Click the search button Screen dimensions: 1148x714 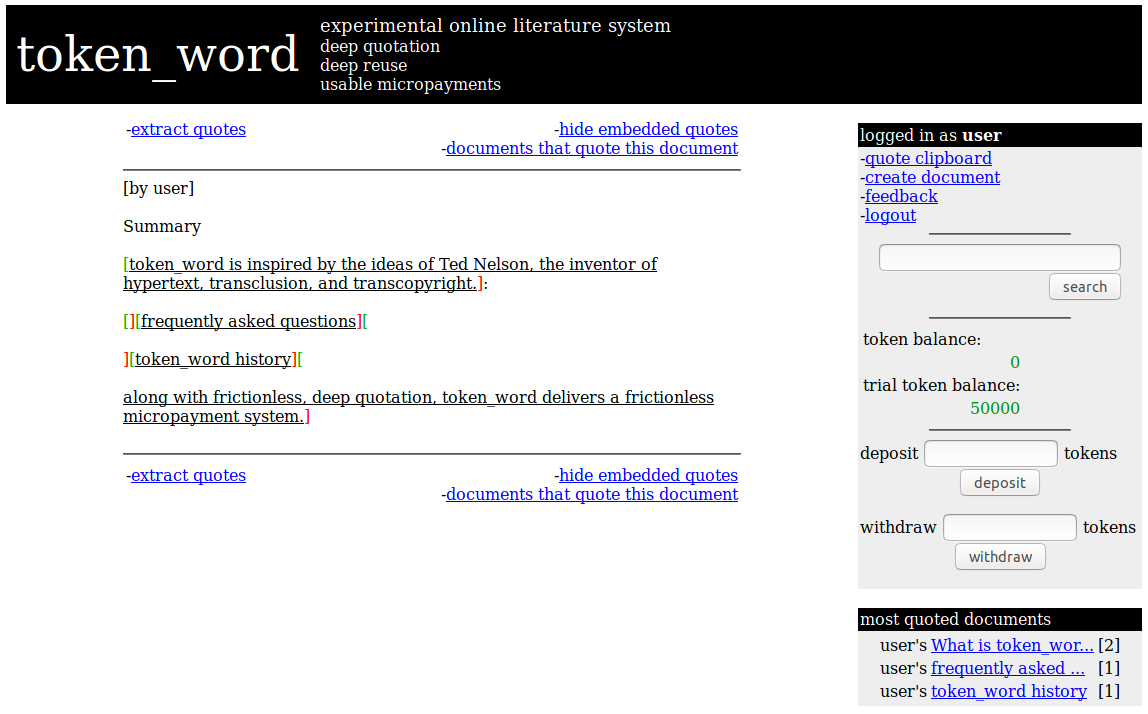tap(1084, 287)
